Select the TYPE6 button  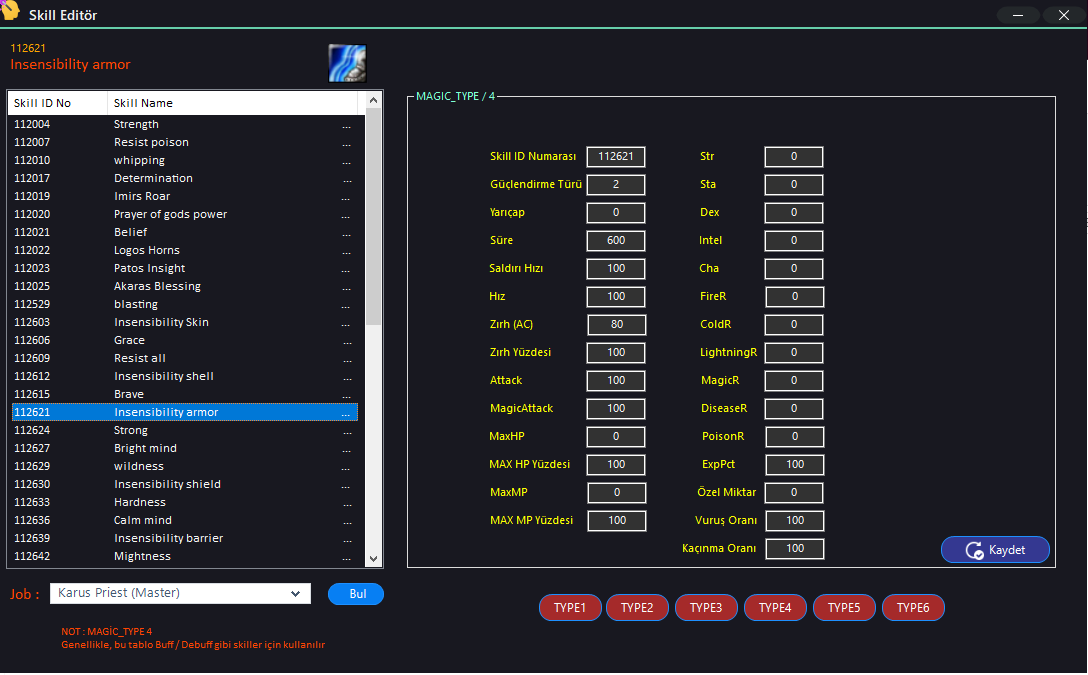914,608
